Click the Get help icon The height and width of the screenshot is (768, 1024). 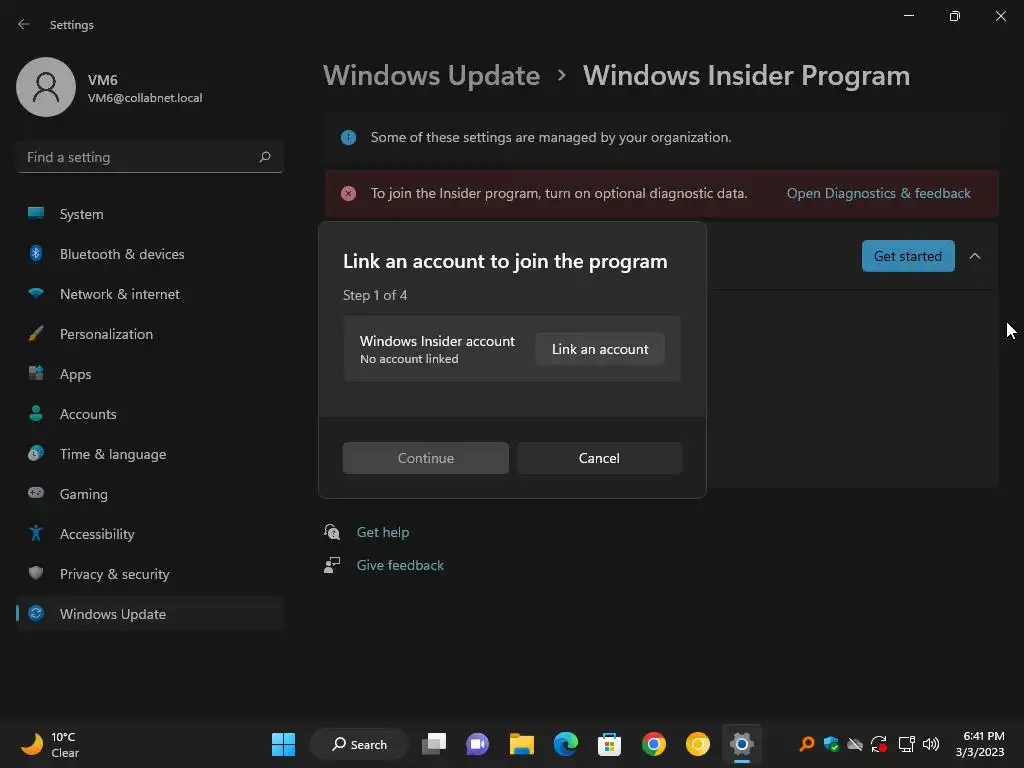[x=332, y=532]
